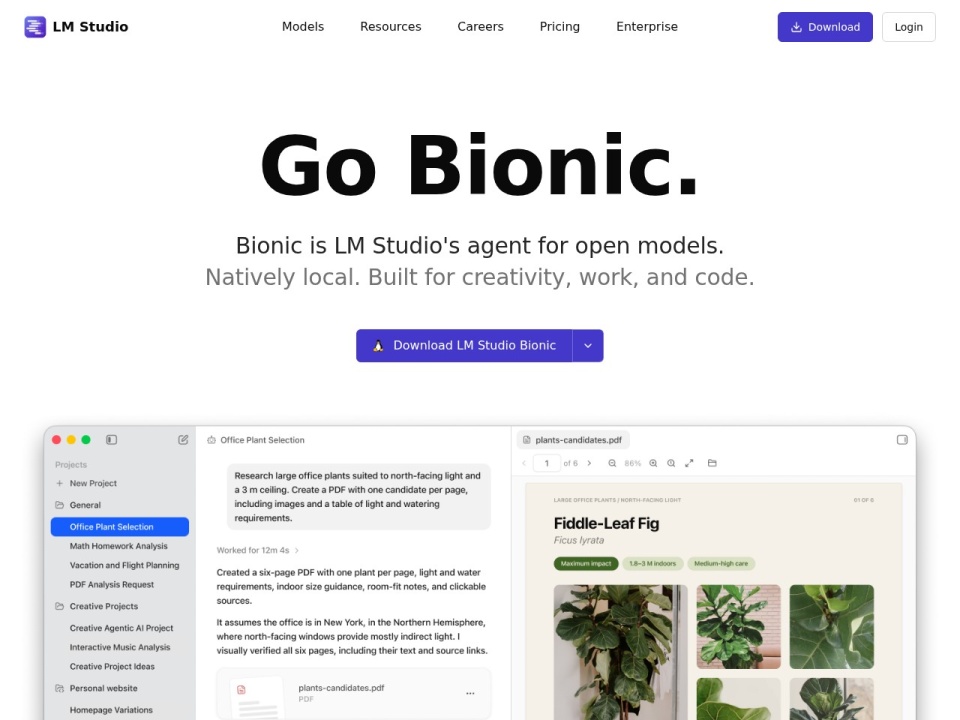
Task: Click the top-right Download button
Action: click(x=825, y=27)
